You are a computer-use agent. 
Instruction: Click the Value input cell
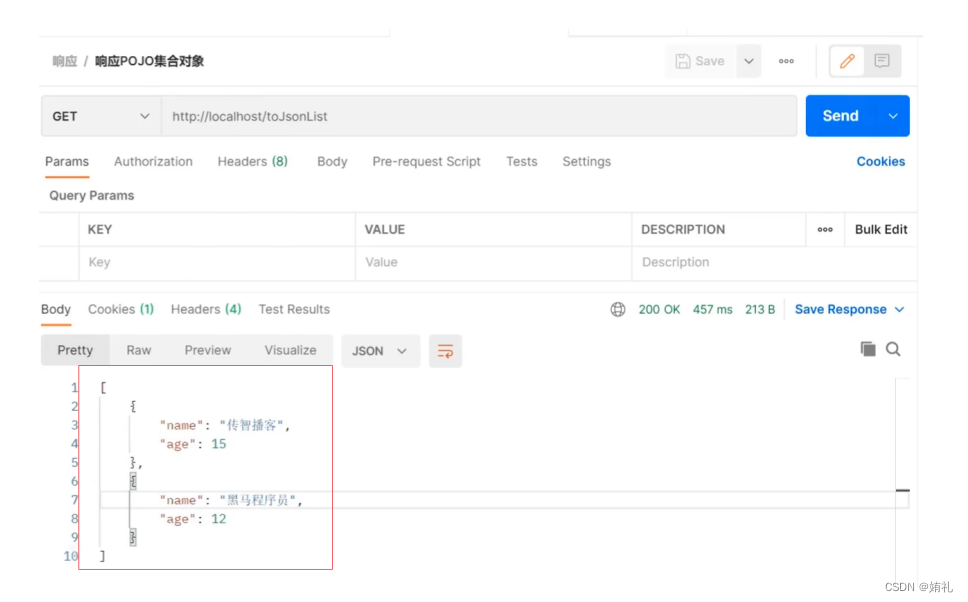[493, 262]
